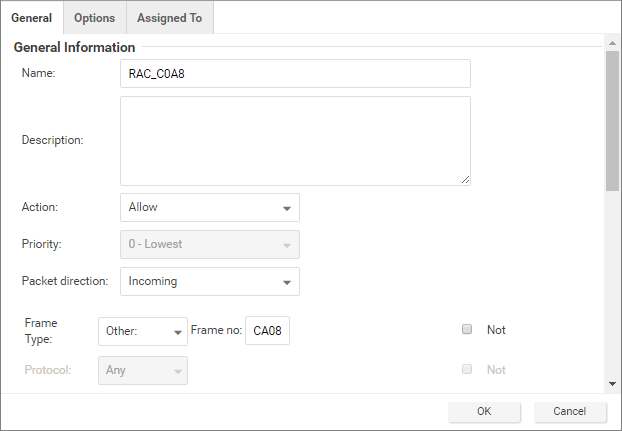The width and height of the screenshot is (622, 431).
Task: Open the Protocol dropdown set to Any
Action: pyautogui.click(x=143, y=371)
